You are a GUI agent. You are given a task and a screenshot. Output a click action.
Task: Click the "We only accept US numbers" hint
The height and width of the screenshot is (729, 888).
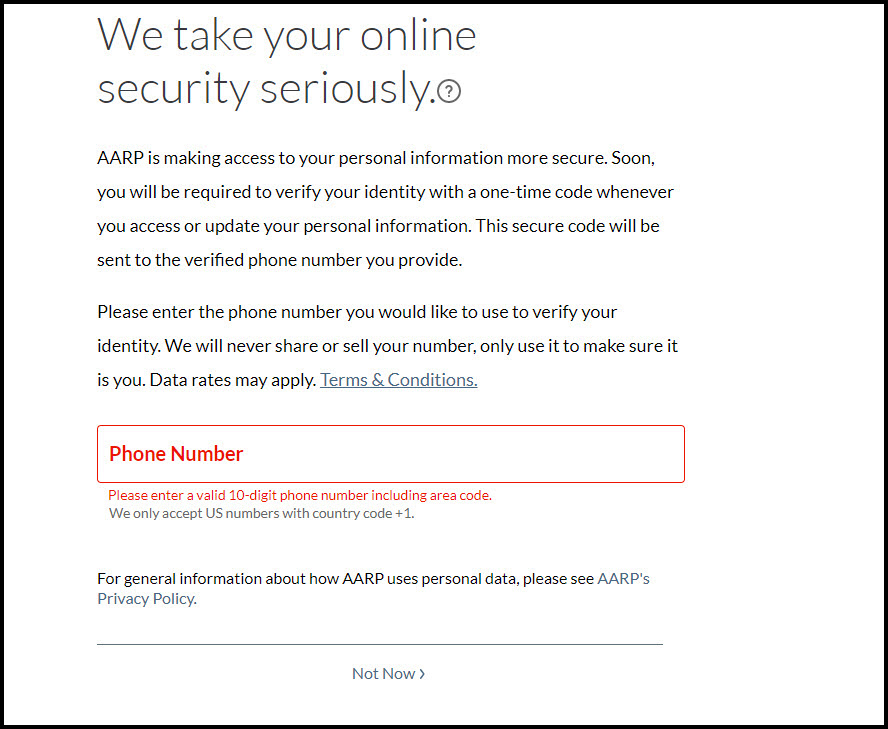pyautogui.click(x=261, y=513)
